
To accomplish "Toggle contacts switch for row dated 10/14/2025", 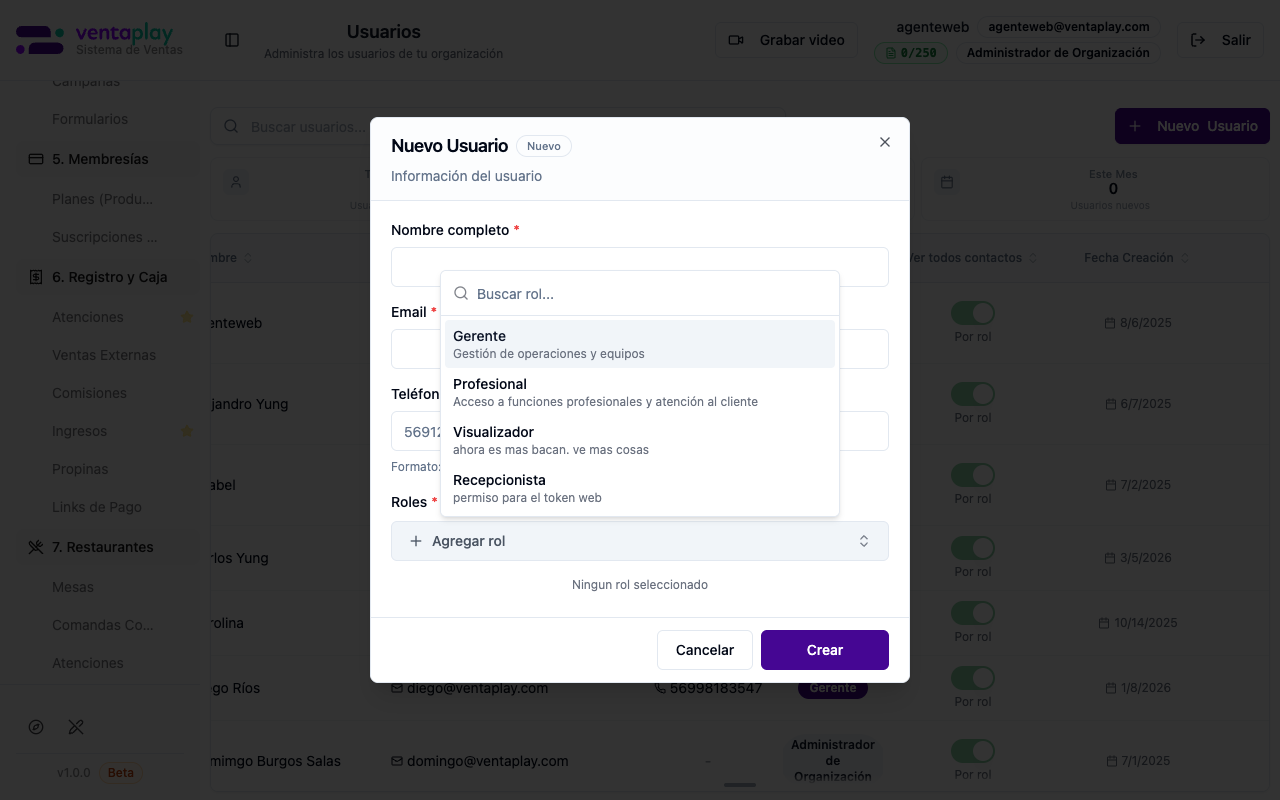I will tap(972, 613).
